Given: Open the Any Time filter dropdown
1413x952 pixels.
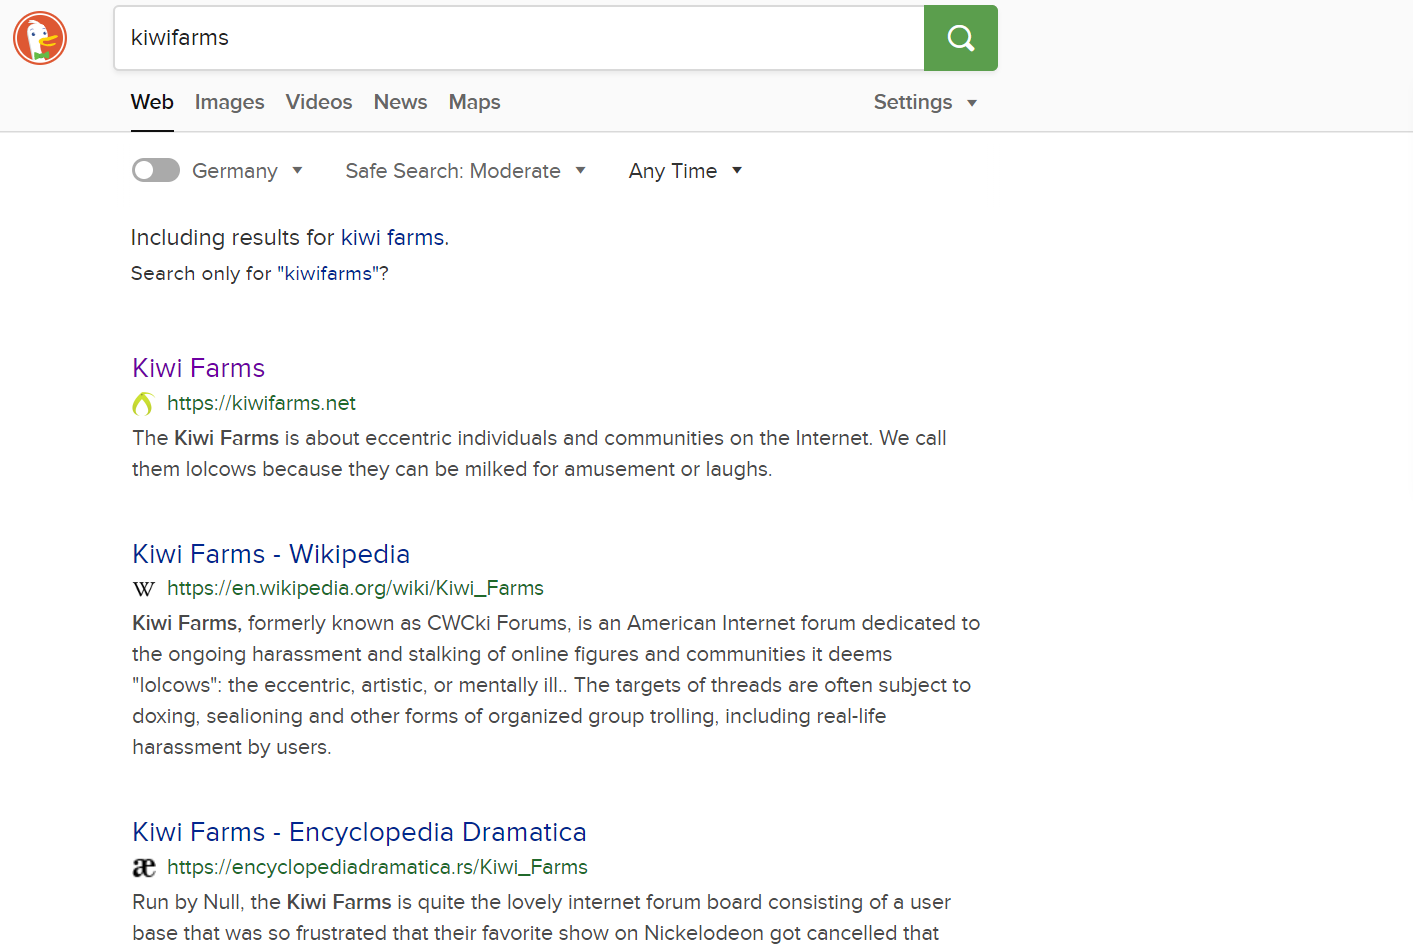Looking at the screenshot, I should click(685, 171).
